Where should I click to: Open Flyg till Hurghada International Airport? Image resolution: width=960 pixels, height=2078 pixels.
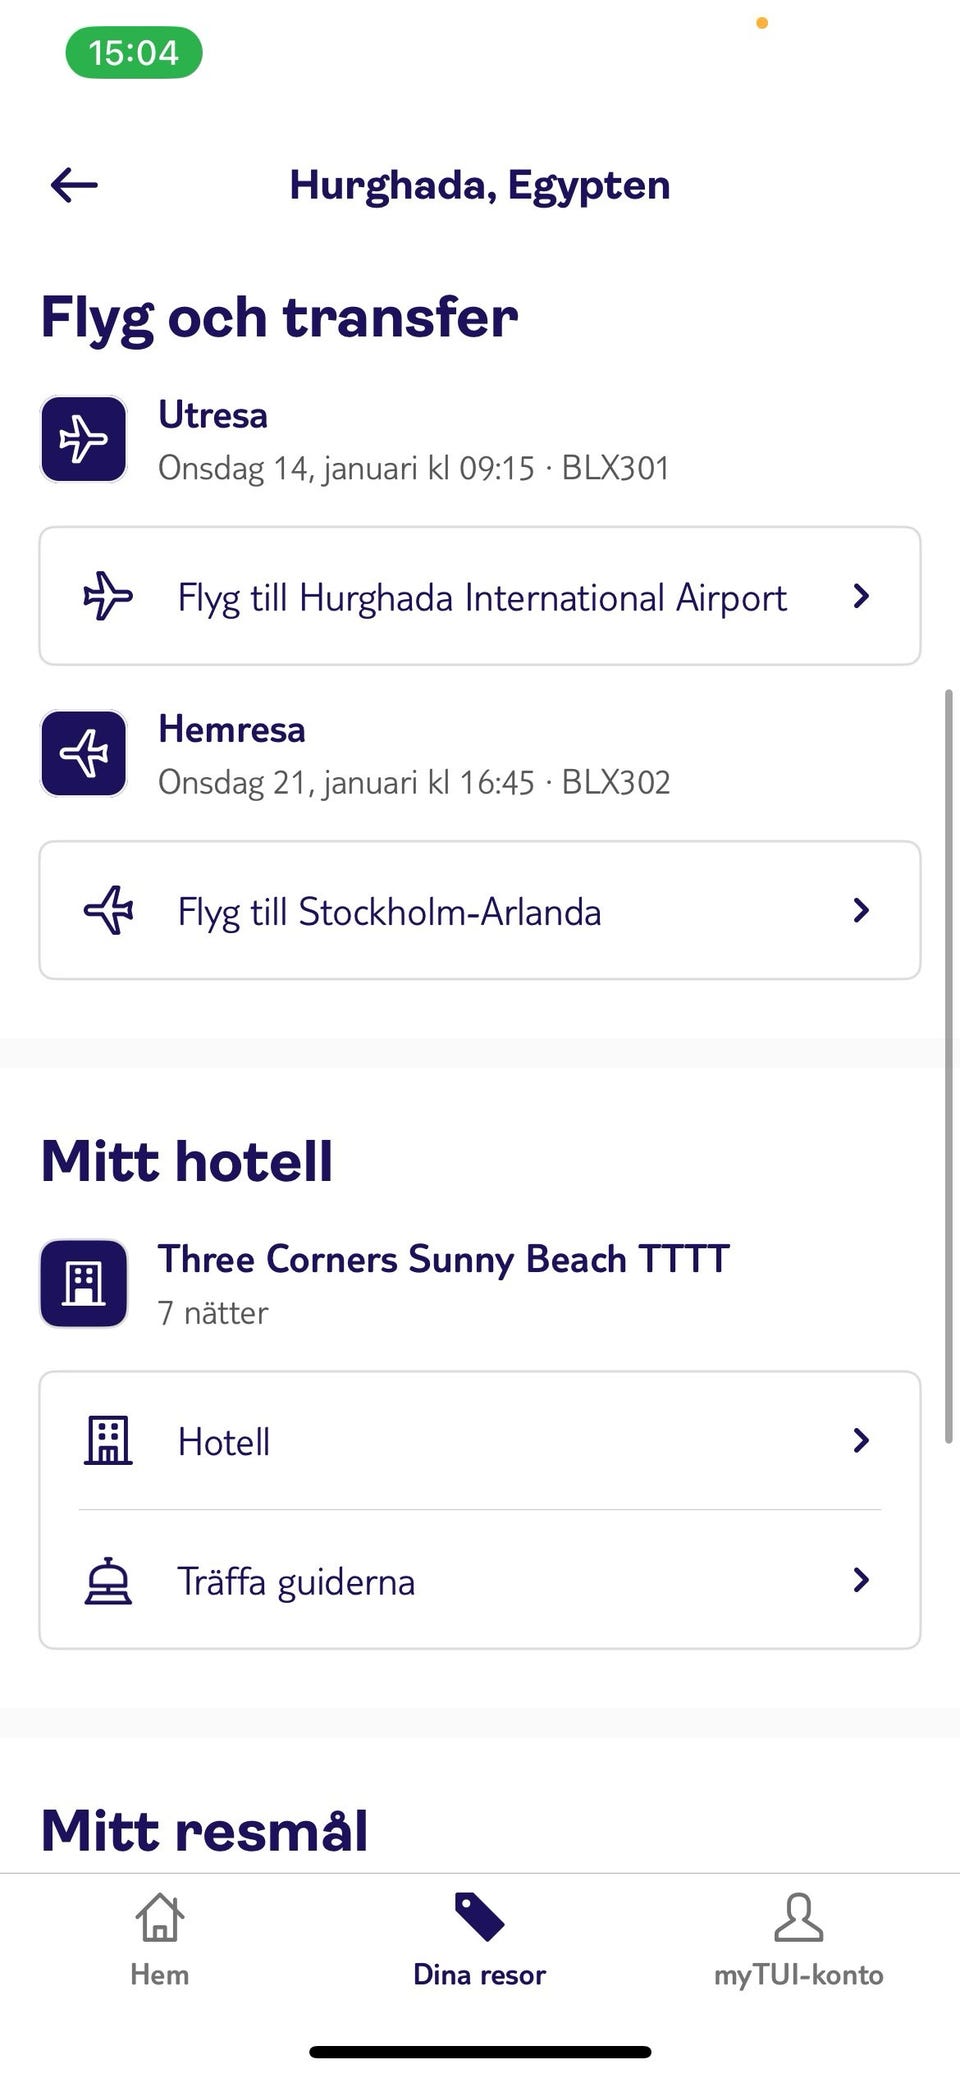point(482,598)
